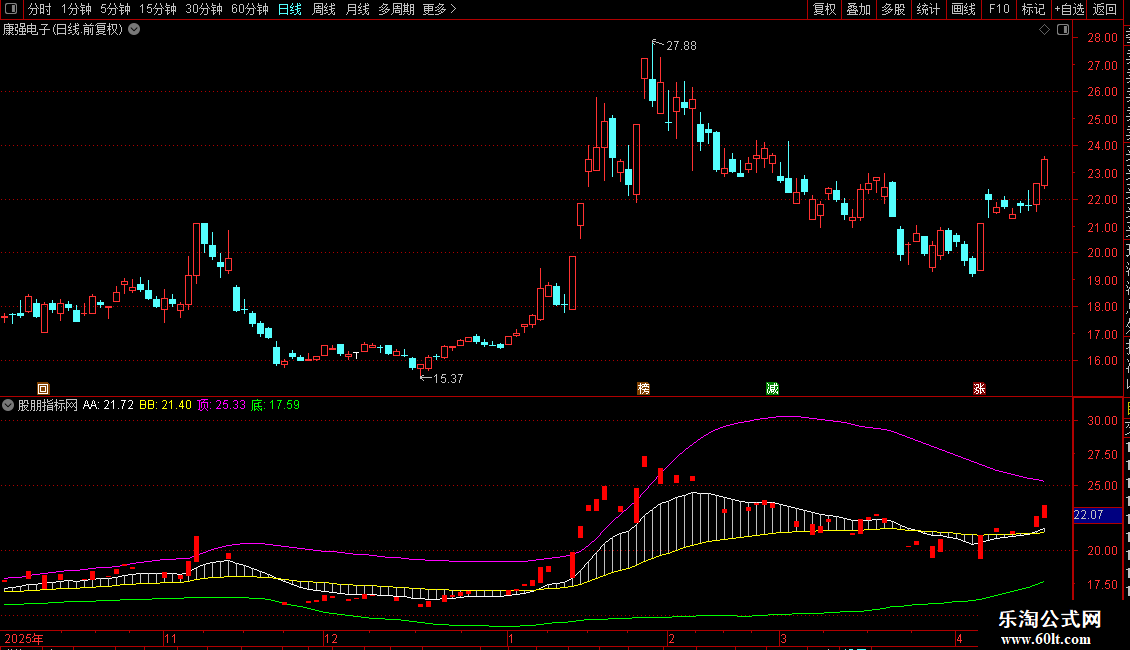The image size is (1130, 650).
Task: Click the 复权 adjustment button
Action: (824, 9)
